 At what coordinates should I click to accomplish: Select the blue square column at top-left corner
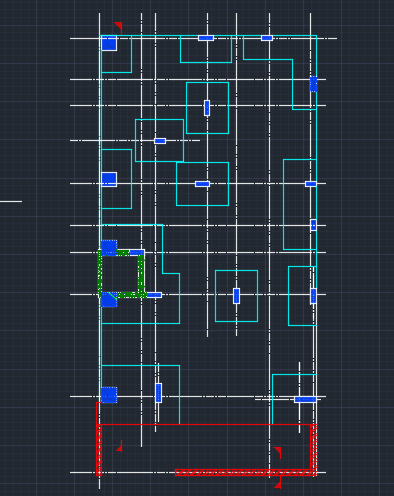109,43
